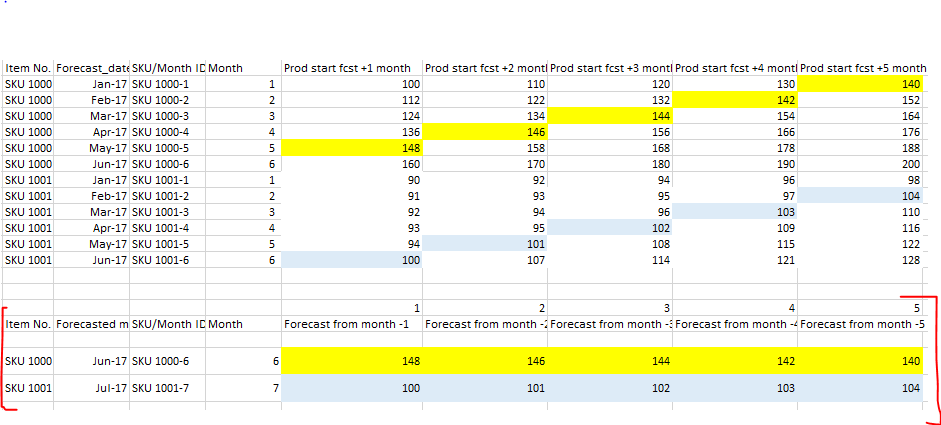Click the 'Prod start fcst +5 month' header
Screen dimensions: 941x425
(860, 68)
